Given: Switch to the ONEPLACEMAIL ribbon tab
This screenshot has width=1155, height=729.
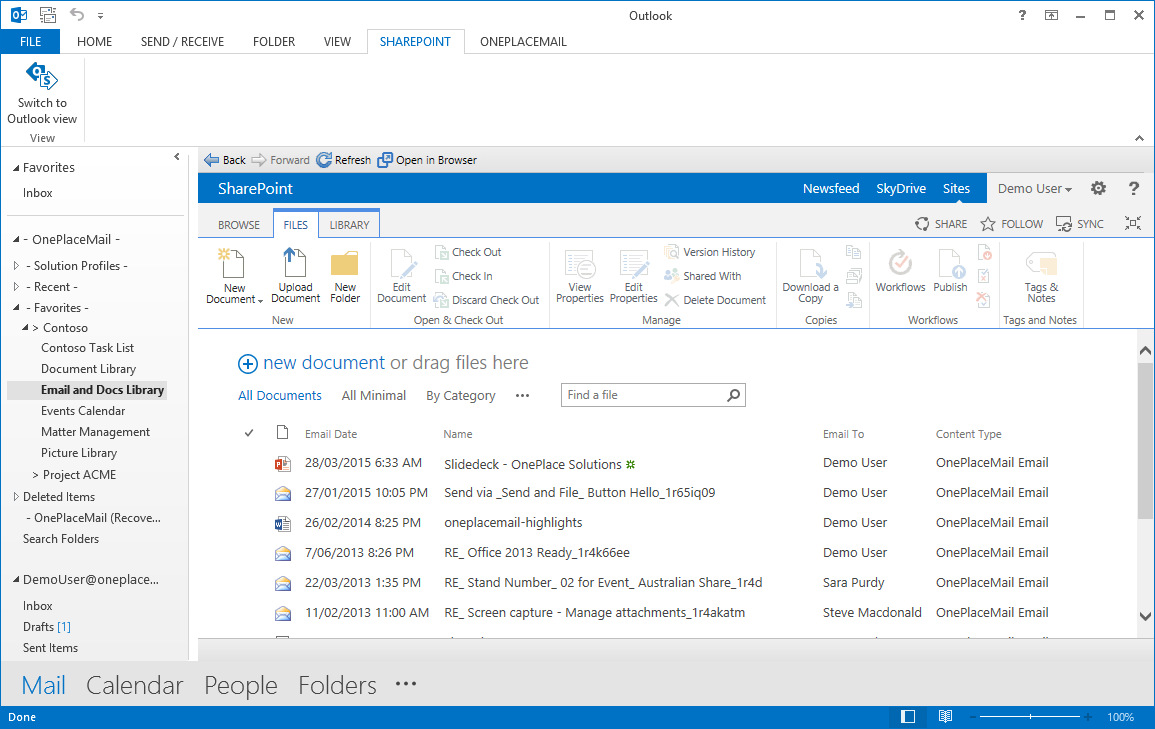Looking at the screenshot, I should pos(523,41).
